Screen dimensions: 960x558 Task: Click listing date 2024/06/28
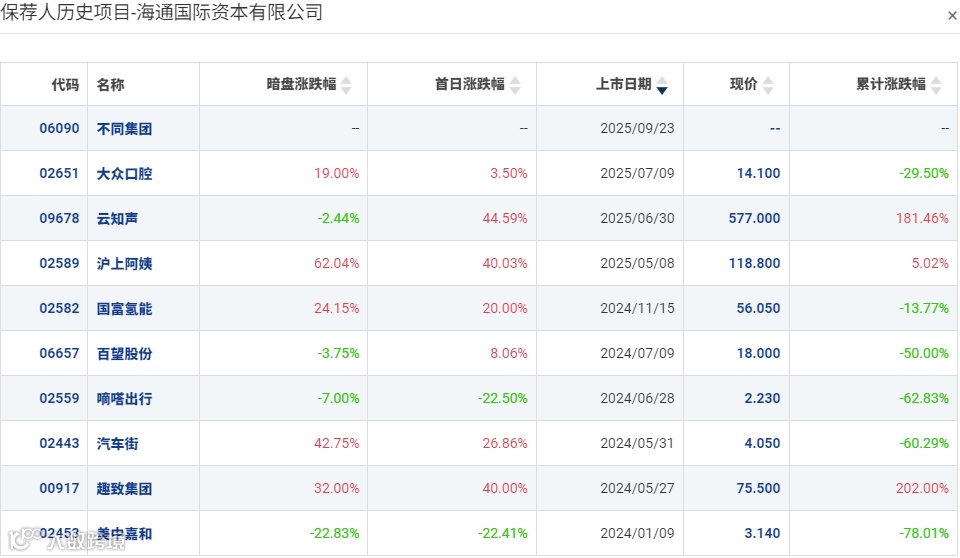click(x=637, y=398)
